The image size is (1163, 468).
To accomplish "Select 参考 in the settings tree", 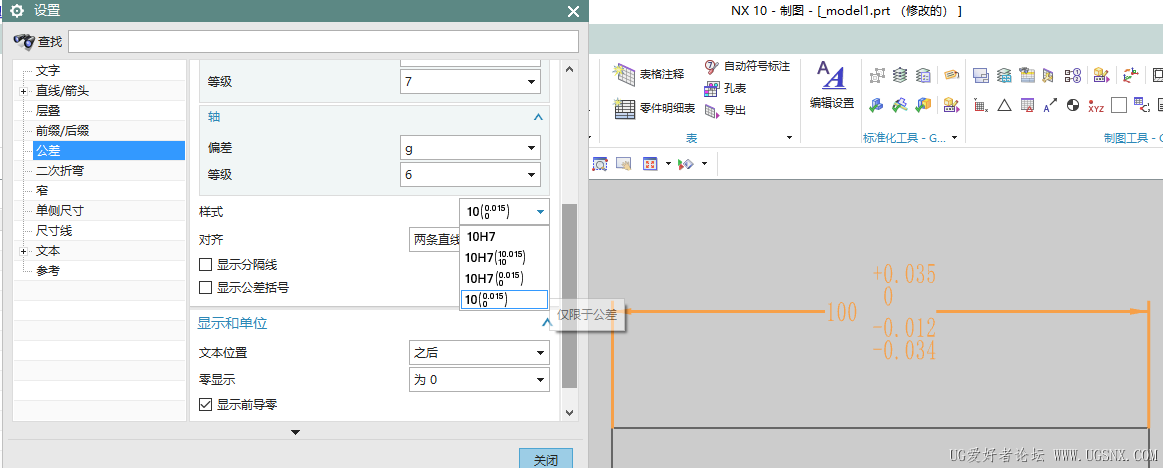I will pyautogui.click(x=48, y=271).
